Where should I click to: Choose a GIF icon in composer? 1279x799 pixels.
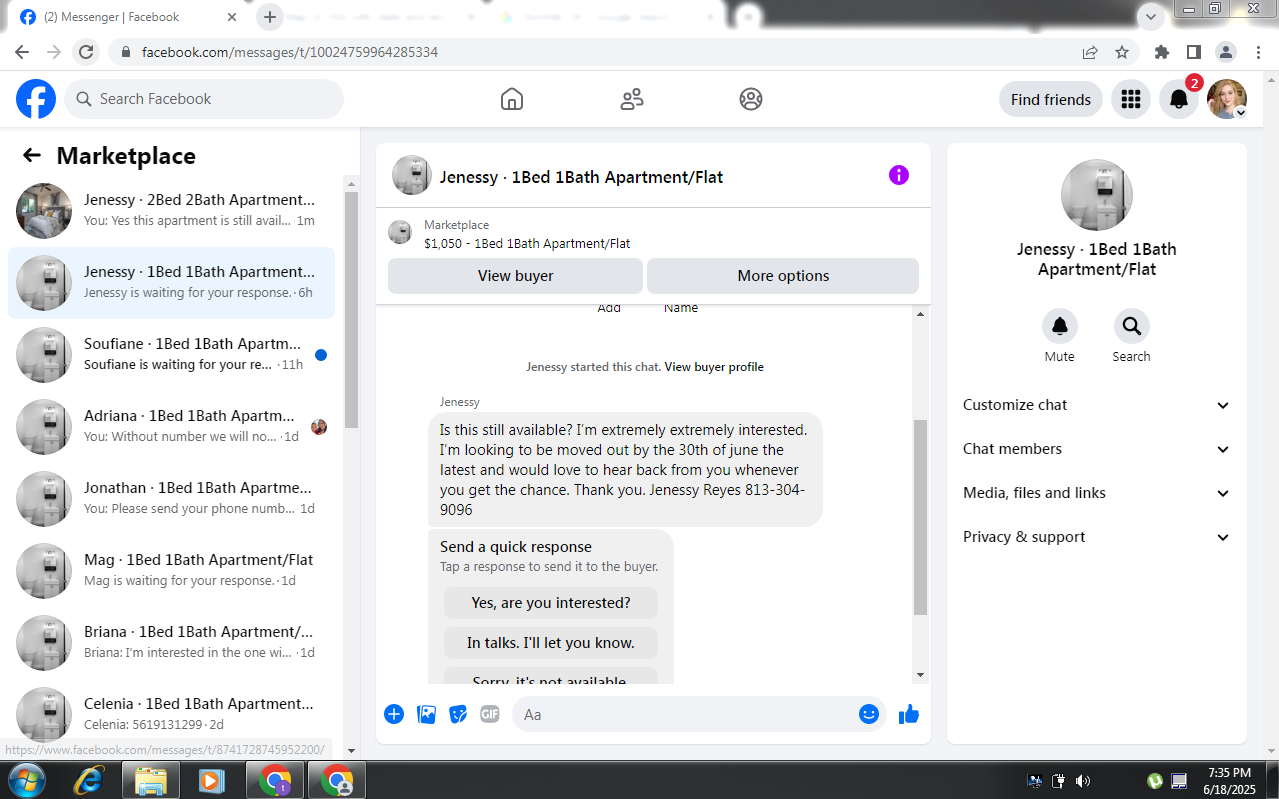tap(490, 714)
